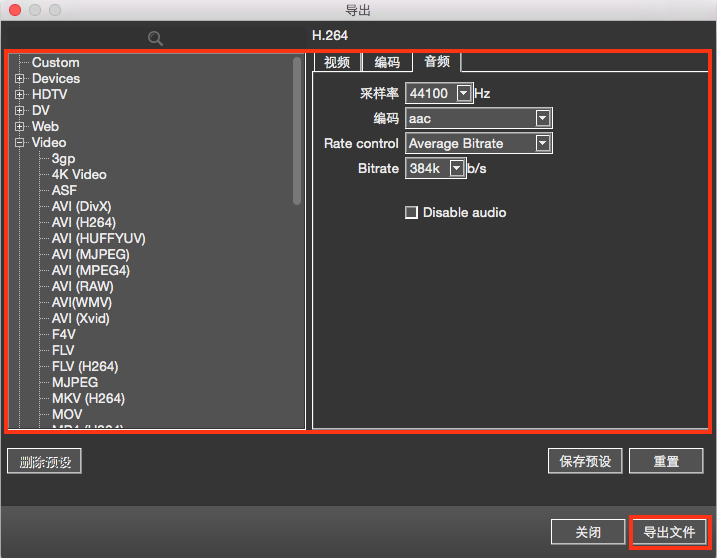717x558 pixels.
Task: Click the 保存预设 button
Action: [x=585, y=461]
